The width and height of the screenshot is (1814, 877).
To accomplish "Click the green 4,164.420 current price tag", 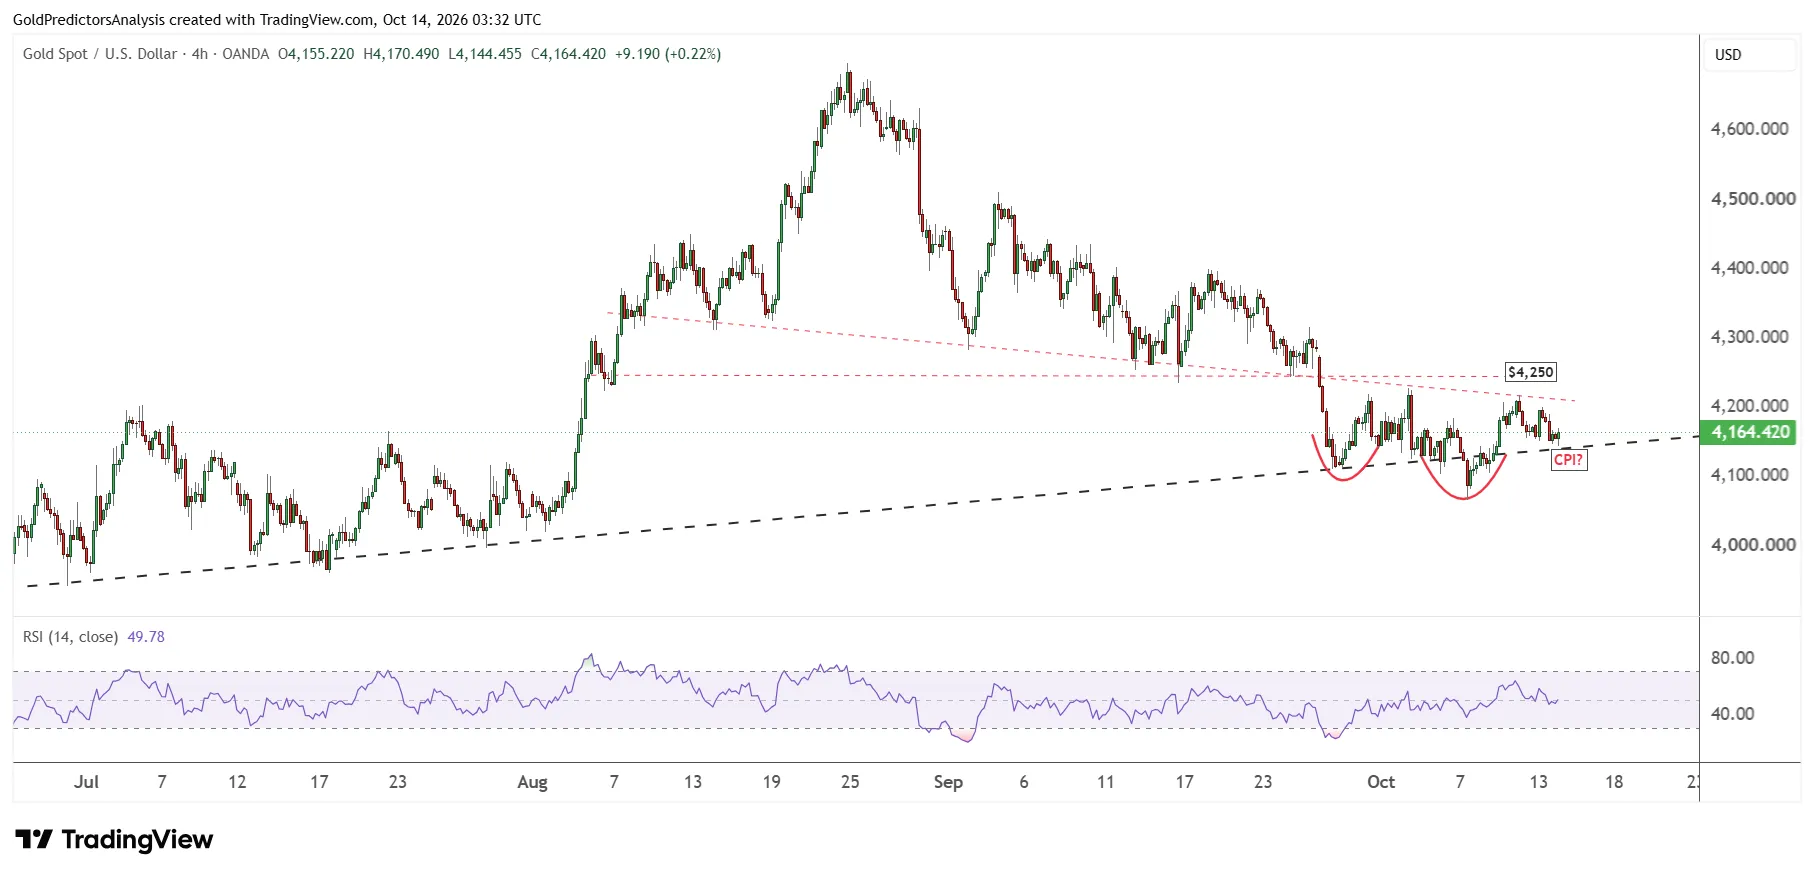I will tap(1750, 432).
